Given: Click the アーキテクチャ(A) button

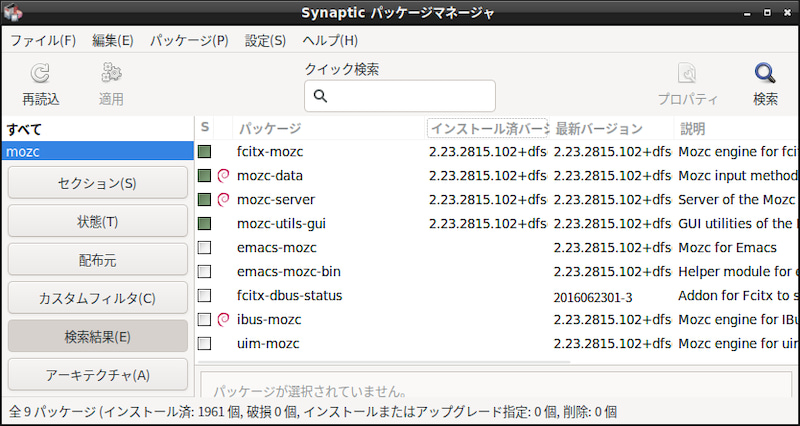Looking at the screenshot, I should pyautogui.click(x=97, y=375).
